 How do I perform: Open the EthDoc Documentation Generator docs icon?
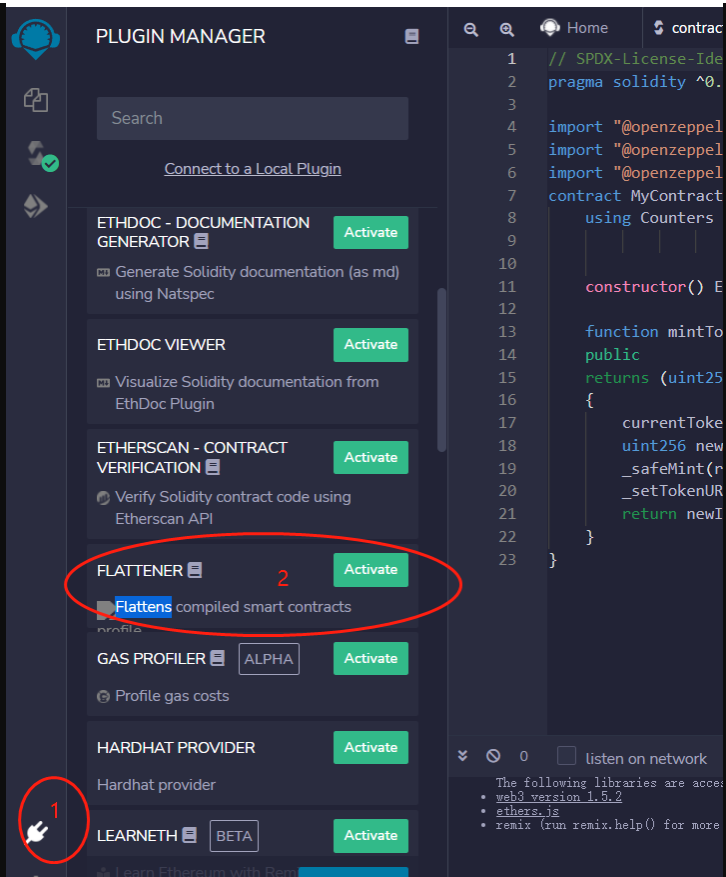[201, 241]
